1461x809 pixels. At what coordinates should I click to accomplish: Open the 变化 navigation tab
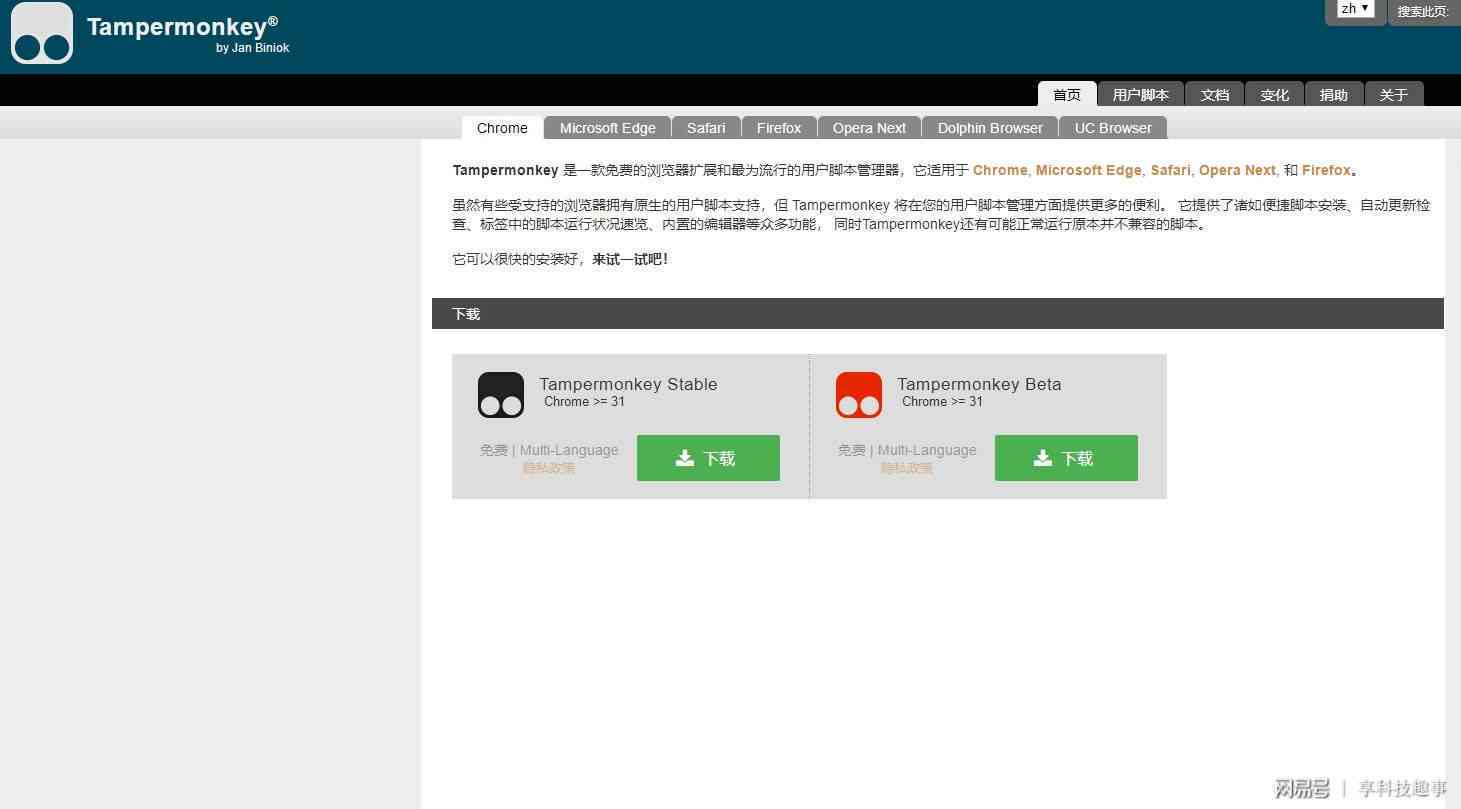click(x=1274, y=94)
